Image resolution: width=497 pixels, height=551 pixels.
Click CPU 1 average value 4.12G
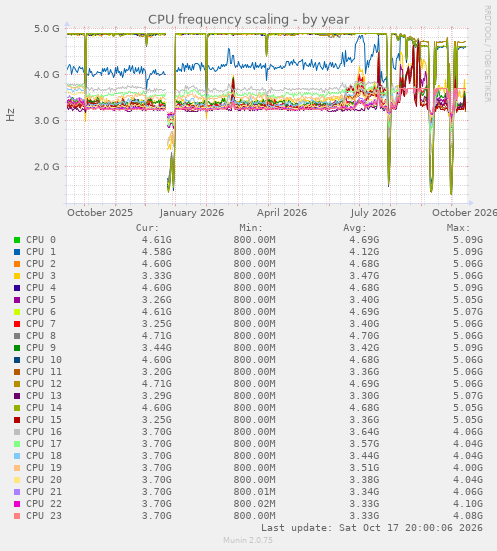[364, 252]
